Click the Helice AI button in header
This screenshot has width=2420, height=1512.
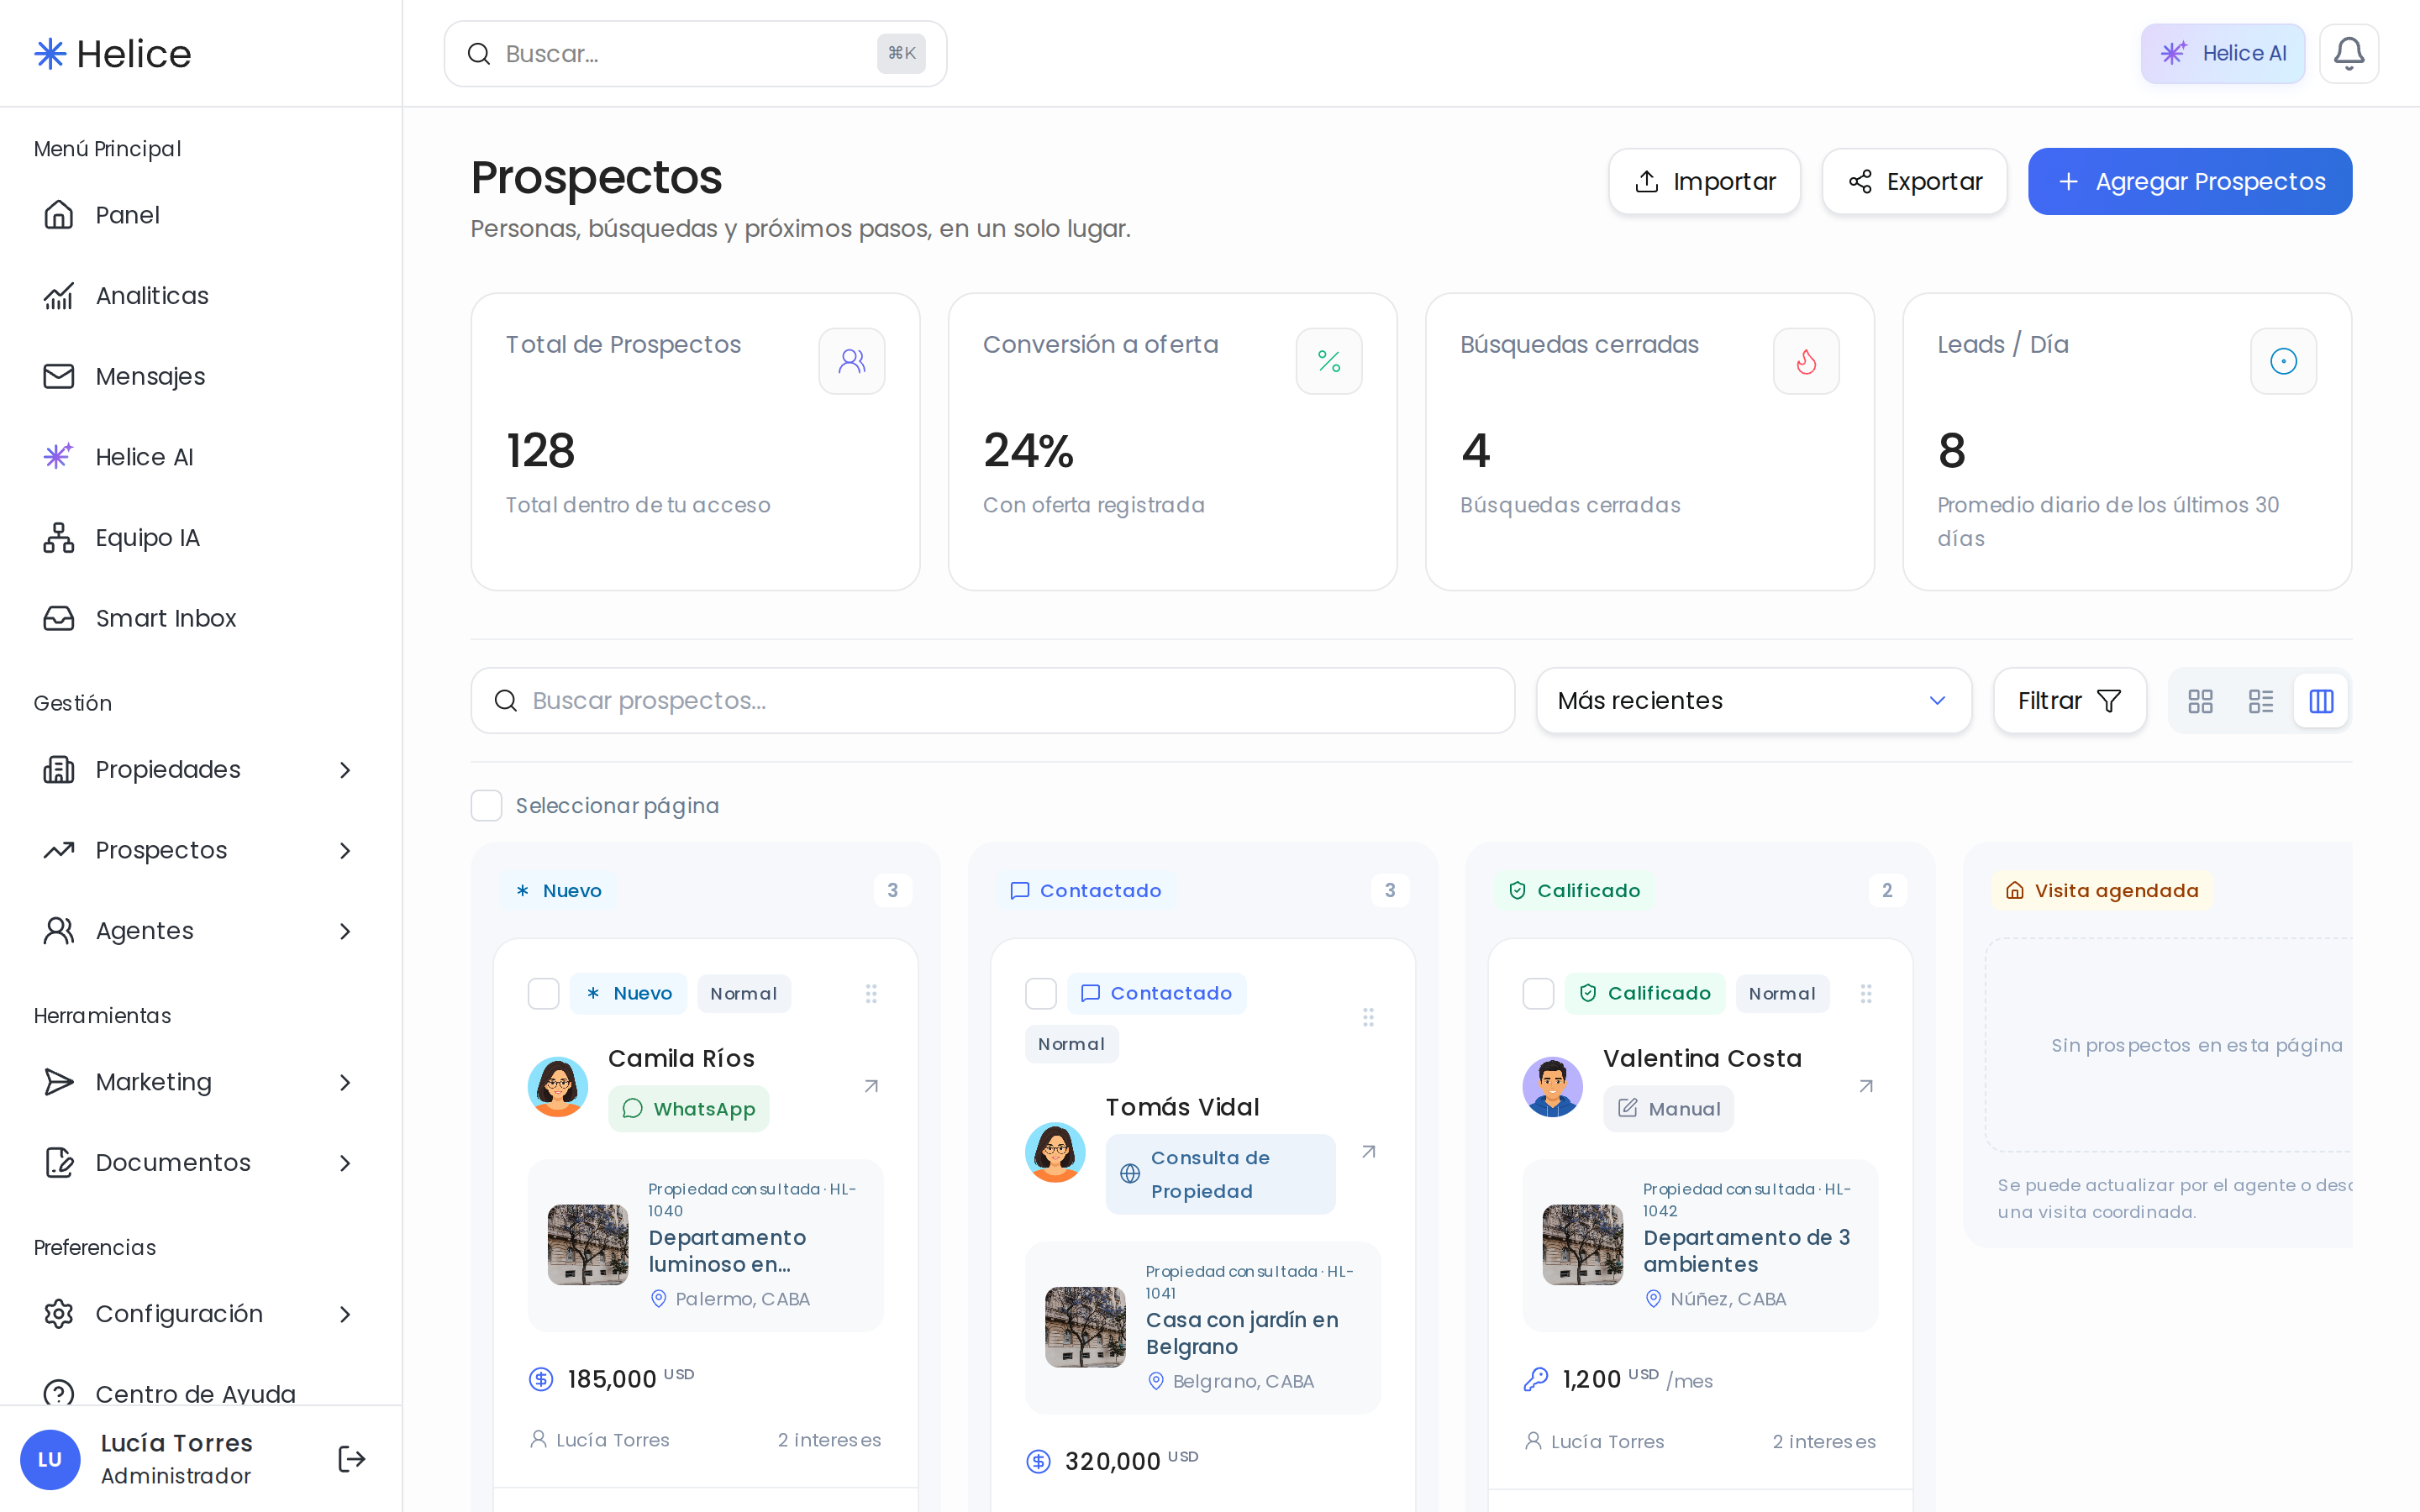pos(2222,53)
